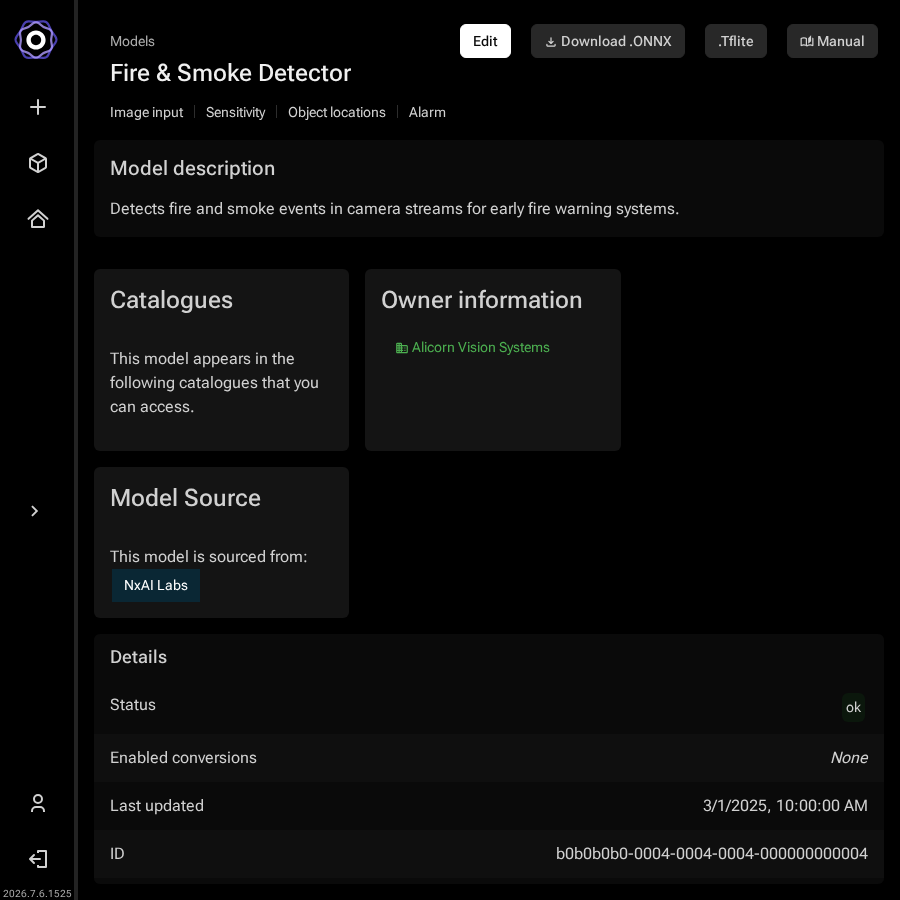
Task: Click the Last updated row label
Action: tap(157, 806)
